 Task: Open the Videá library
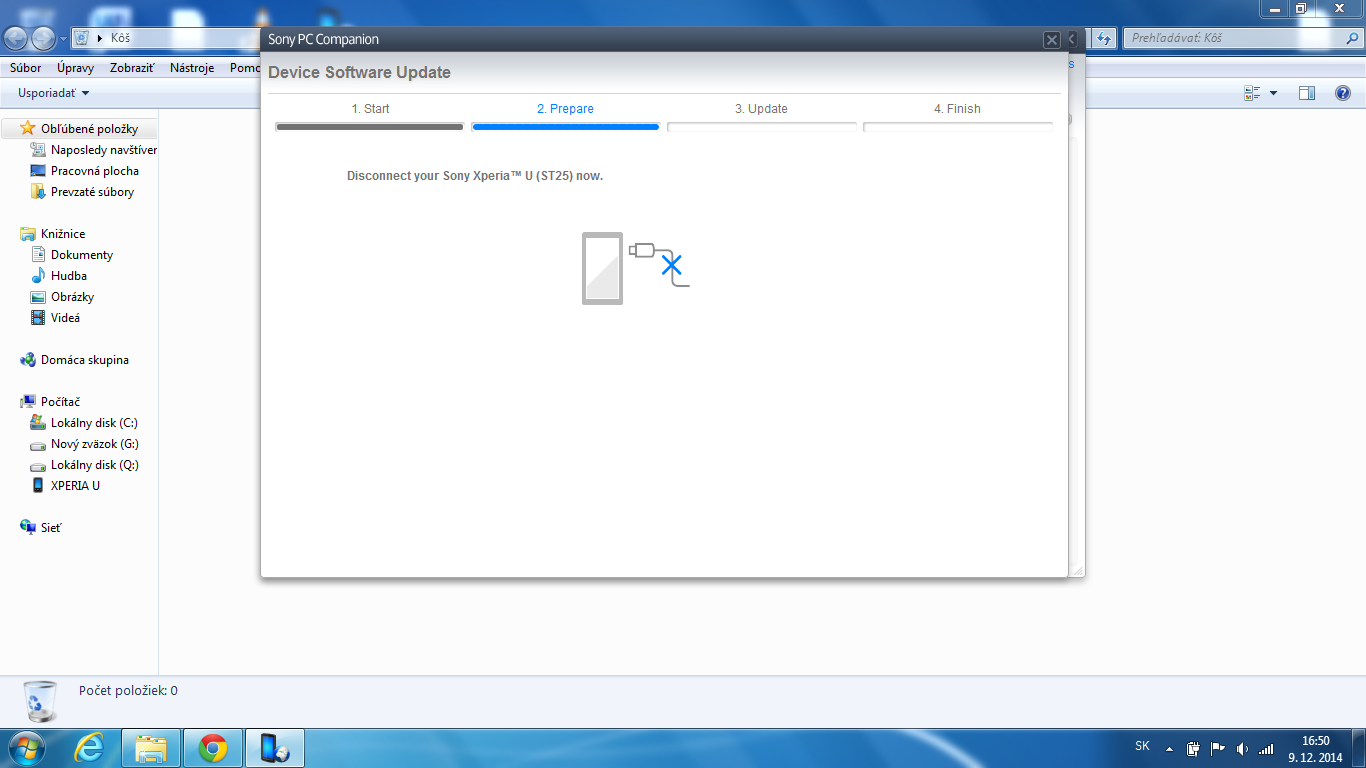55,318
